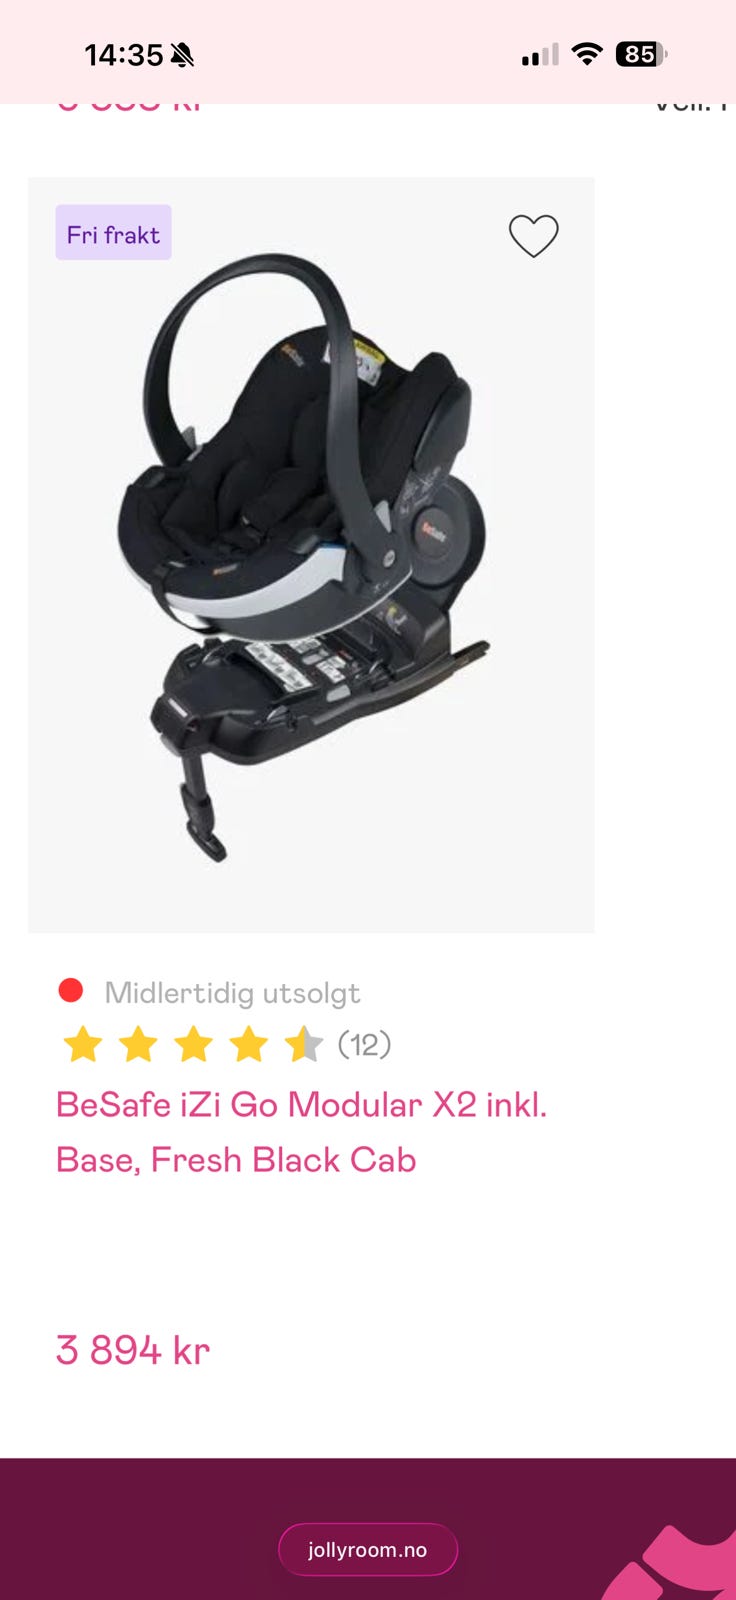Tap the red out-of-stock status dot
This screenshot has height=1600, width=736.
coord(71,990)
